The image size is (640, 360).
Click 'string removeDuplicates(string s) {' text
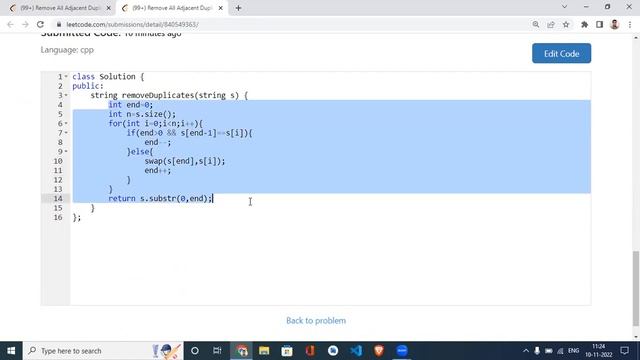click(x=169, y=95)
